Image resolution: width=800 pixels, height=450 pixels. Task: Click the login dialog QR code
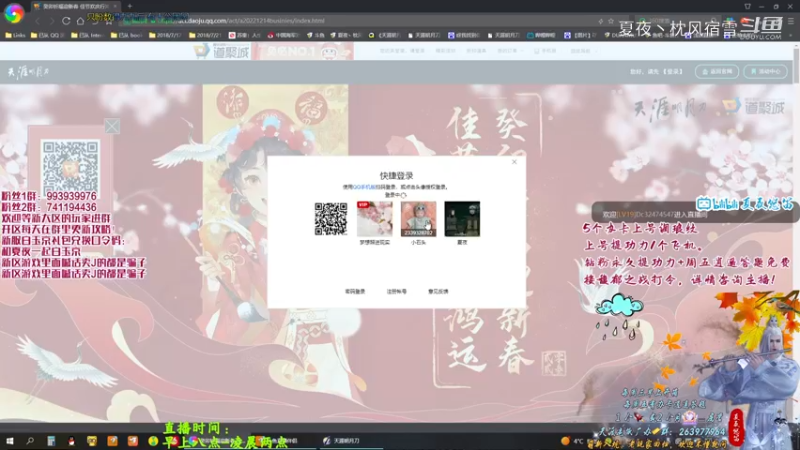click(331, 219)
